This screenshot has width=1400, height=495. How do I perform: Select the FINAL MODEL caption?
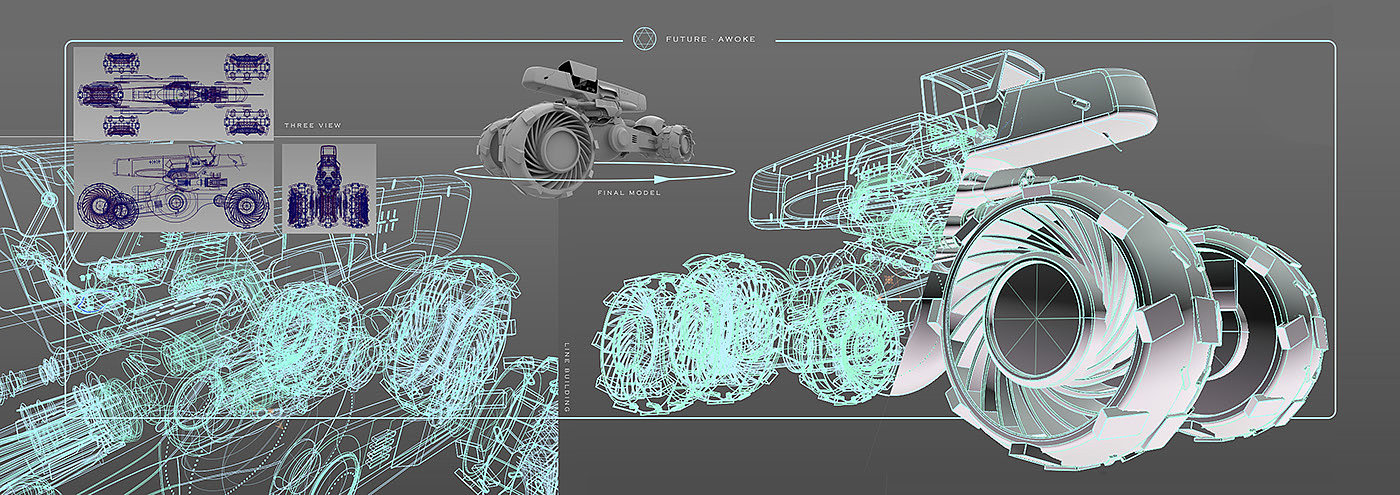[x=629, y=192]
